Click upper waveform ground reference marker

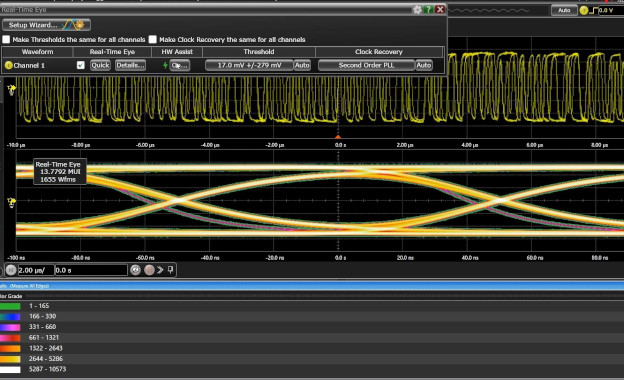pos(12,90)
